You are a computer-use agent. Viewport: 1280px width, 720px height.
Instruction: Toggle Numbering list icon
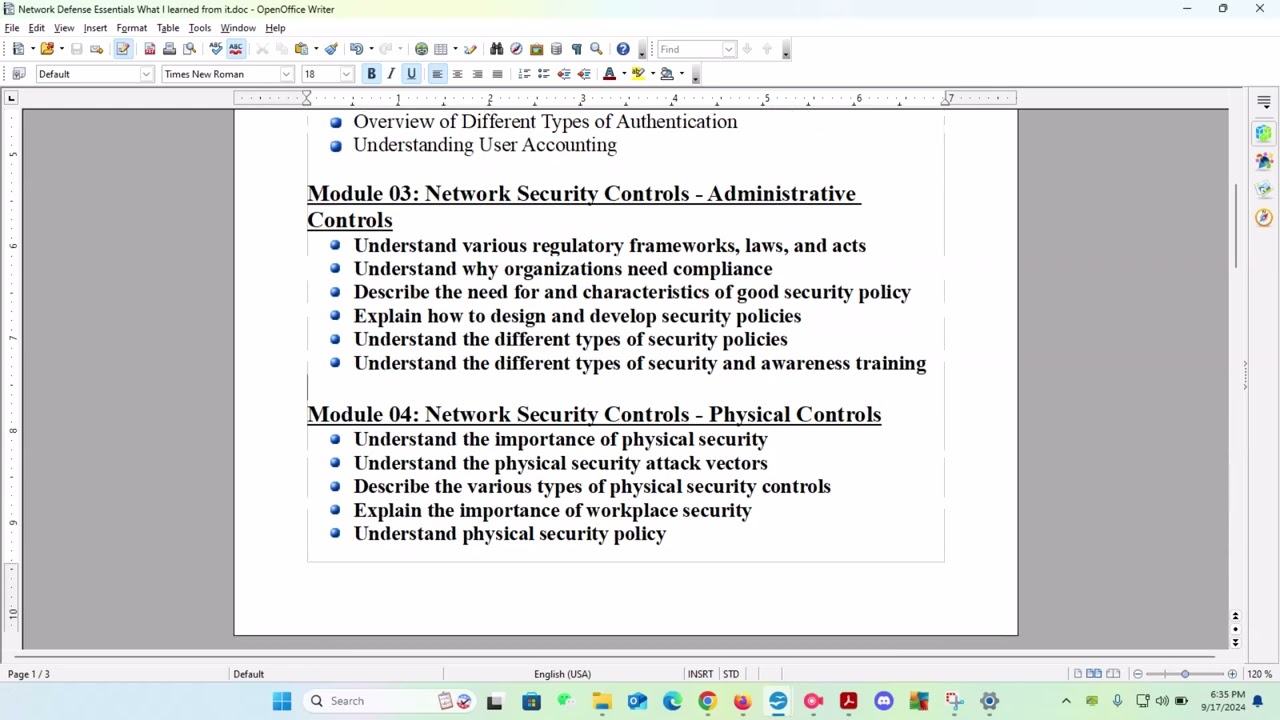click(524, 74)
